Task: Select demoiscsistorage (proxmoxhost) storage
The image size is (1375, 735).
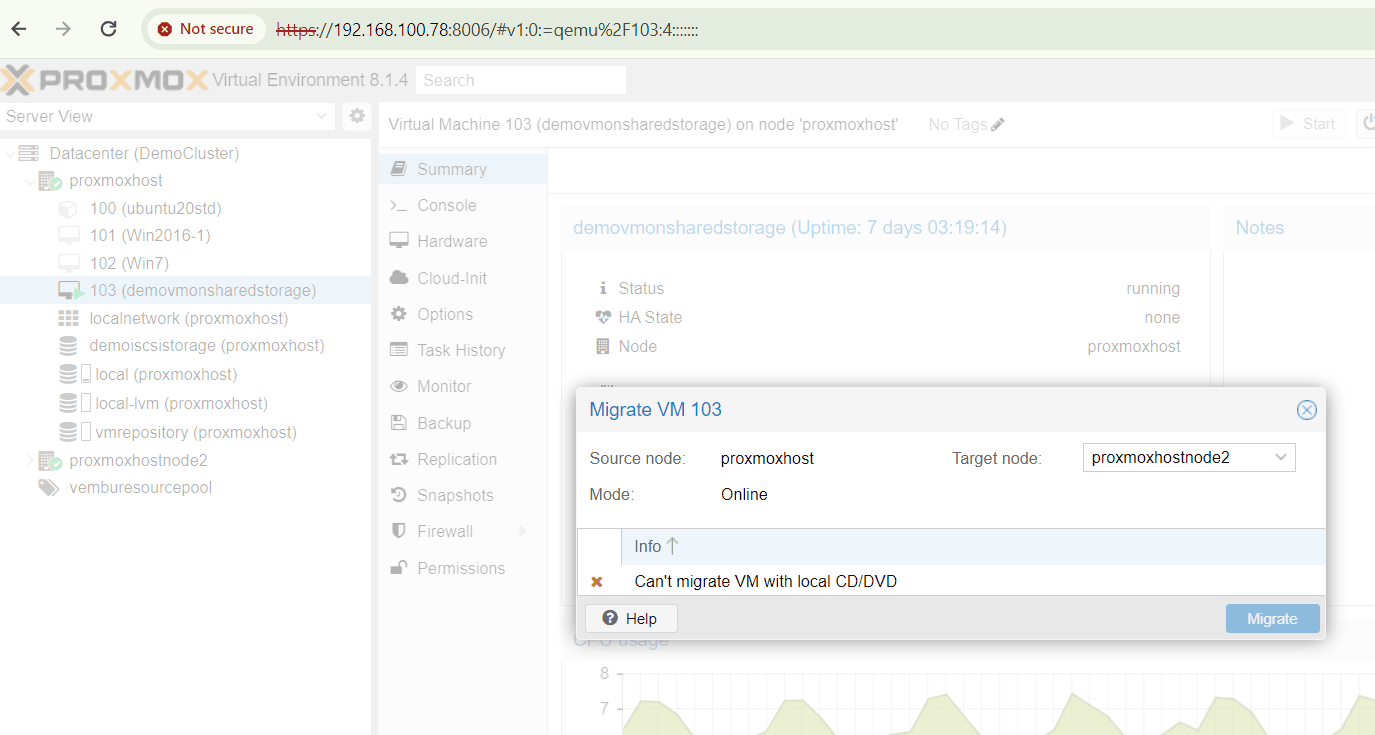Action: 207,345
